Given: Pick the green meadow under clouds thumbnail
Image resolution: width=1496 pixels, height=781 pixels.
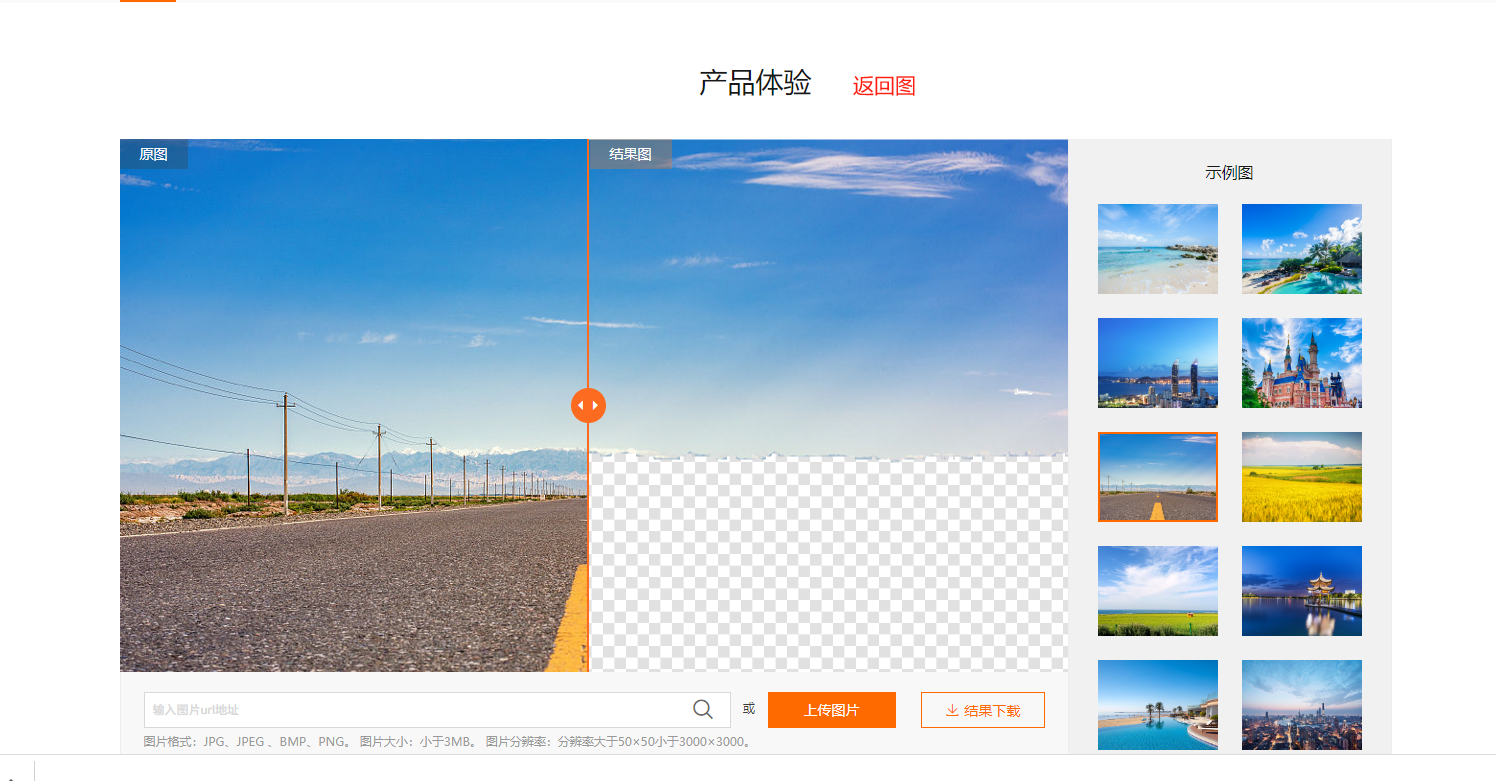Looking at the screenshot, I should point(1158,591).
